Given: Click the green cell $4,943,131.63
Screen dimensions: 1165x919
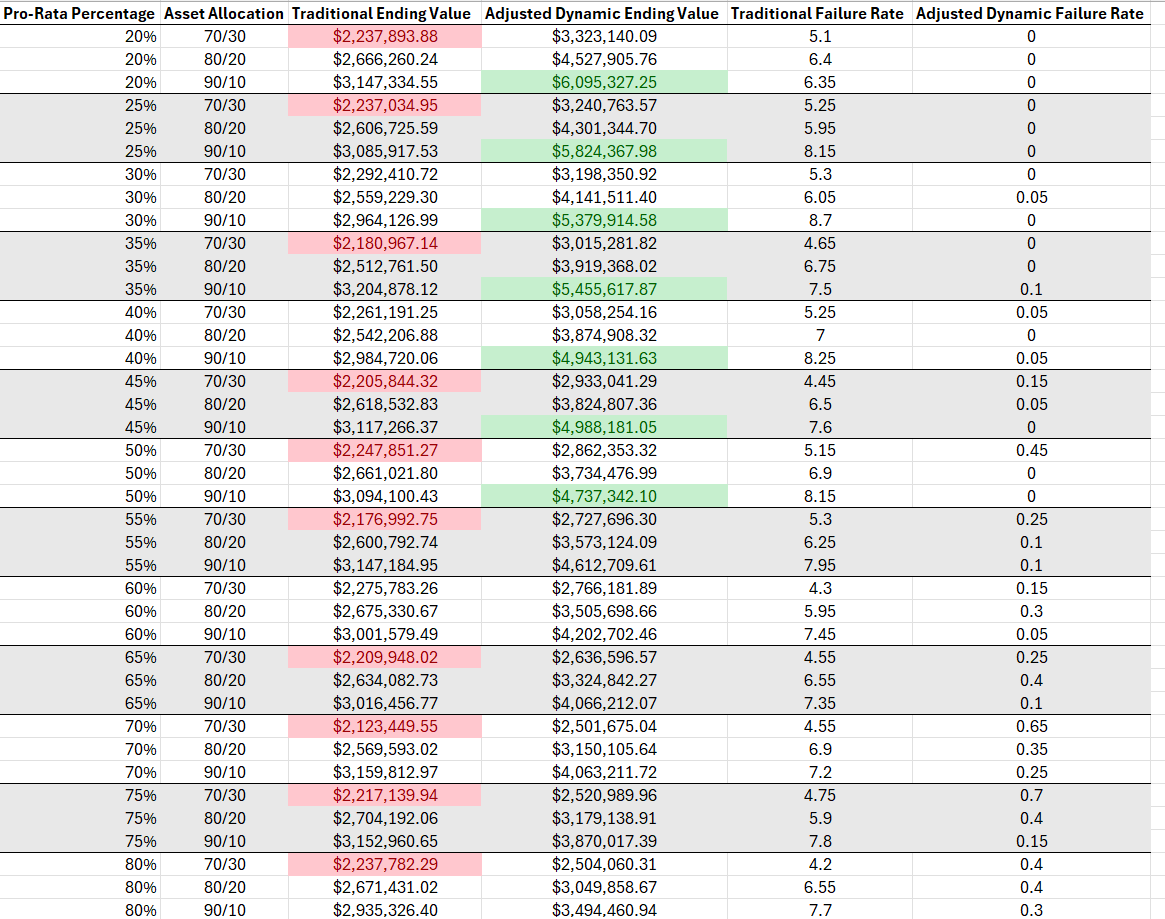Looking at the screenshot, I should tap(604, 359).
